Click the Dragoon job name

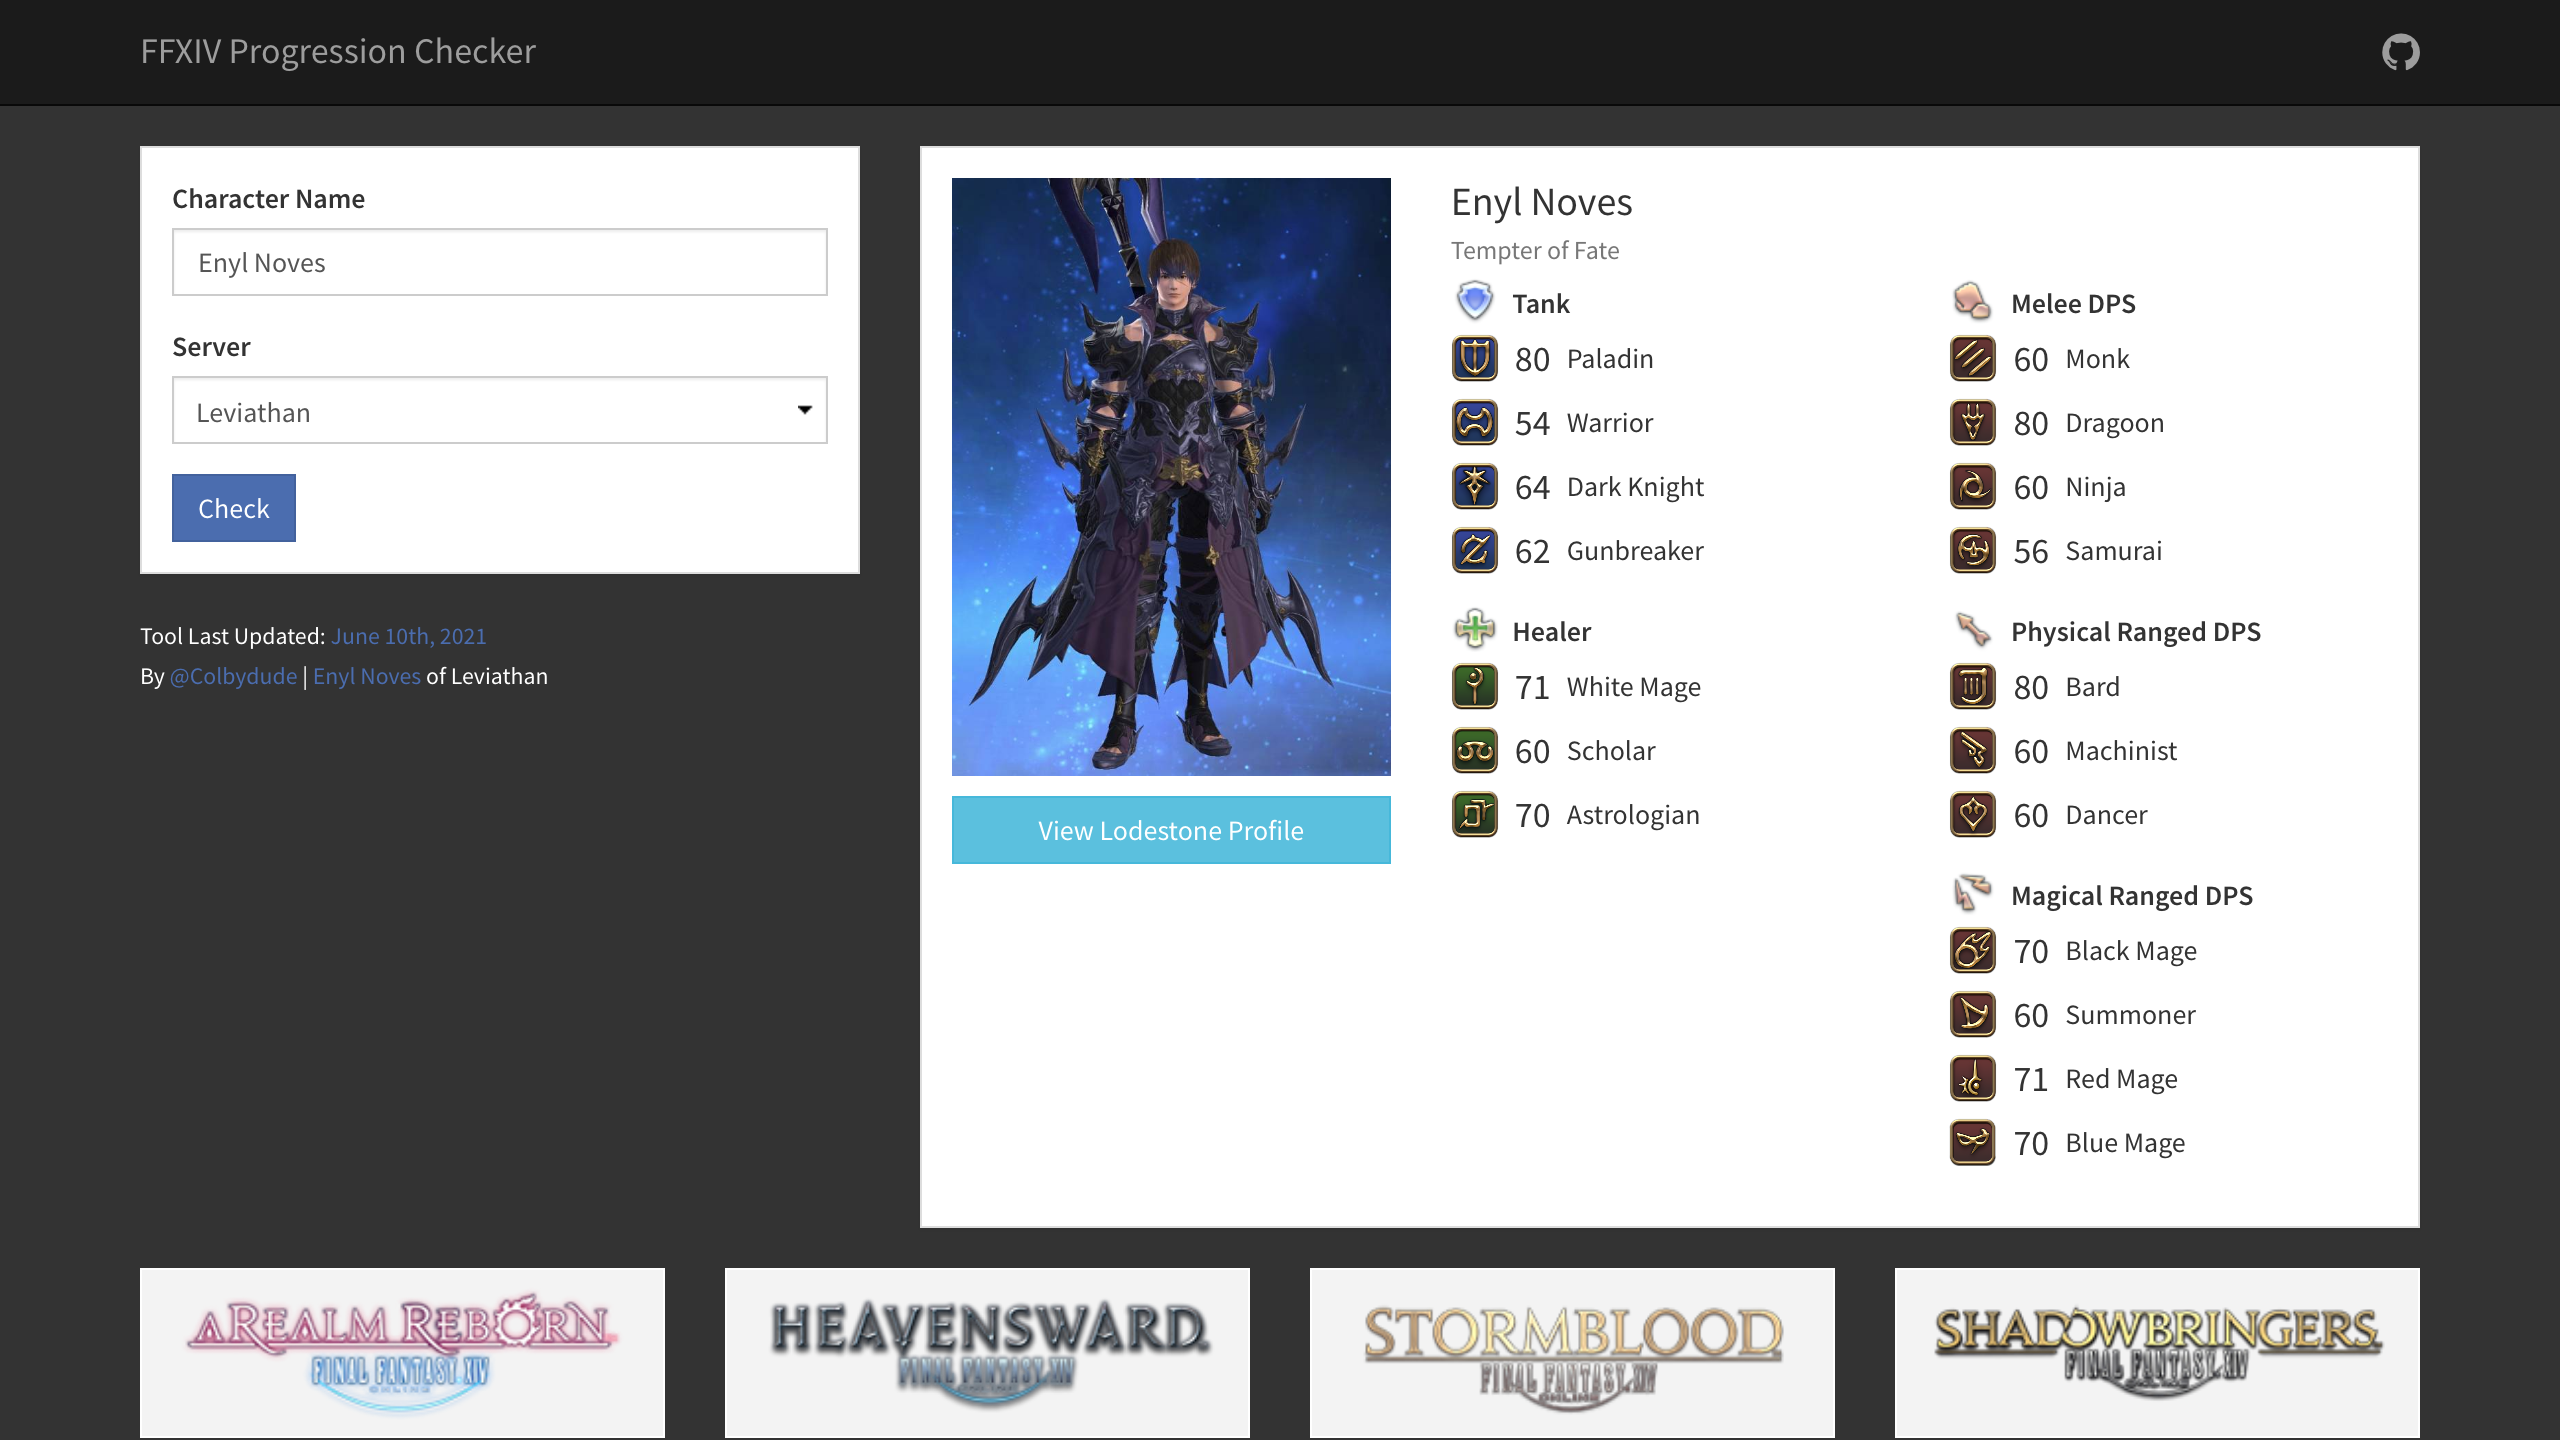[x=2115, y=424]
